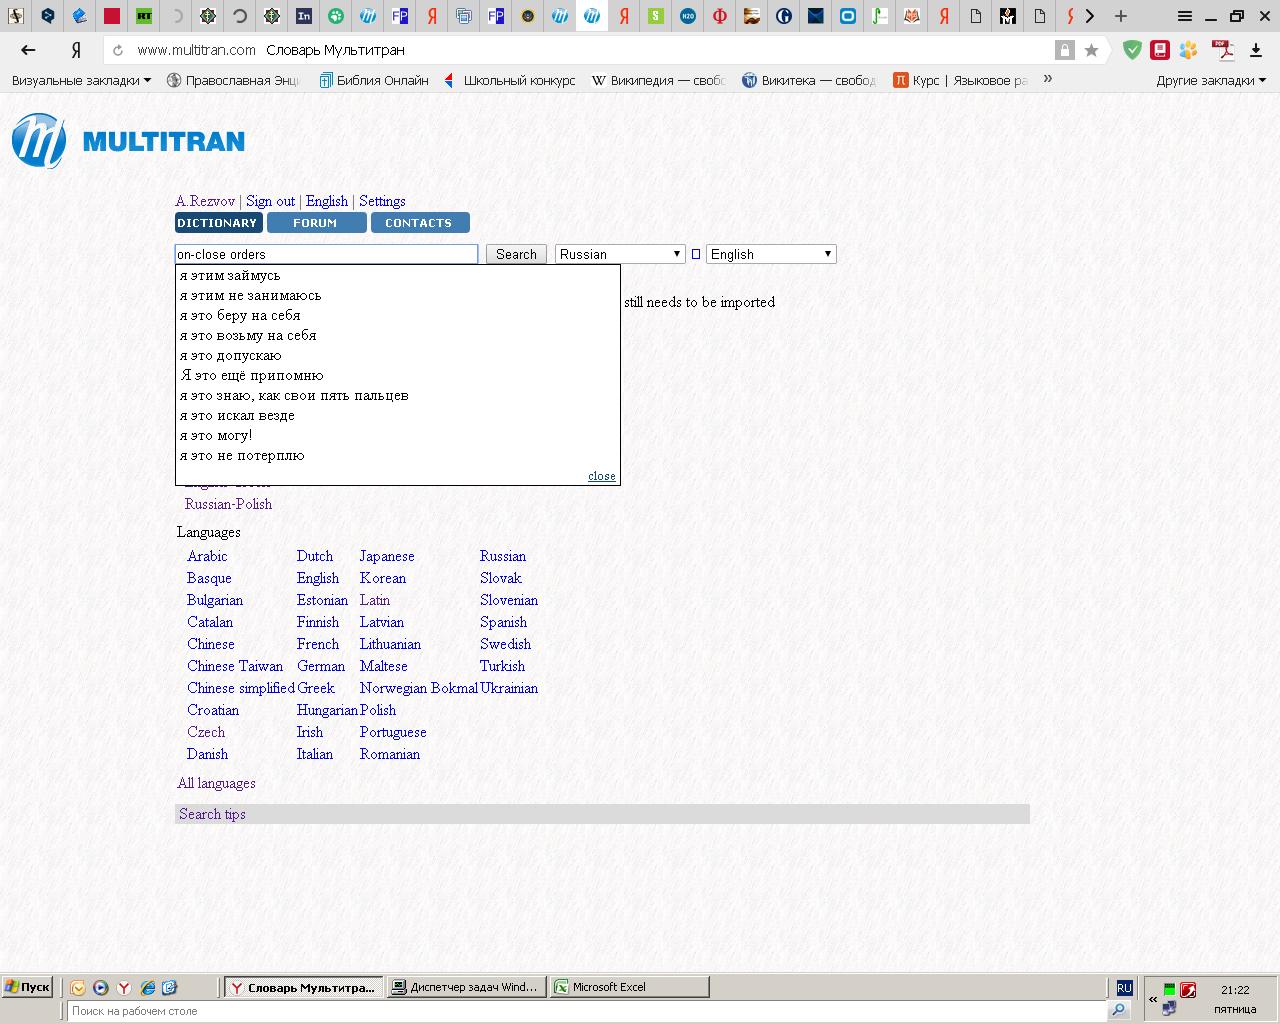Image resolution: width=1280 pixels, height=1024 pixels.
Task: Open Викитека bookmark
Action: 809,80
